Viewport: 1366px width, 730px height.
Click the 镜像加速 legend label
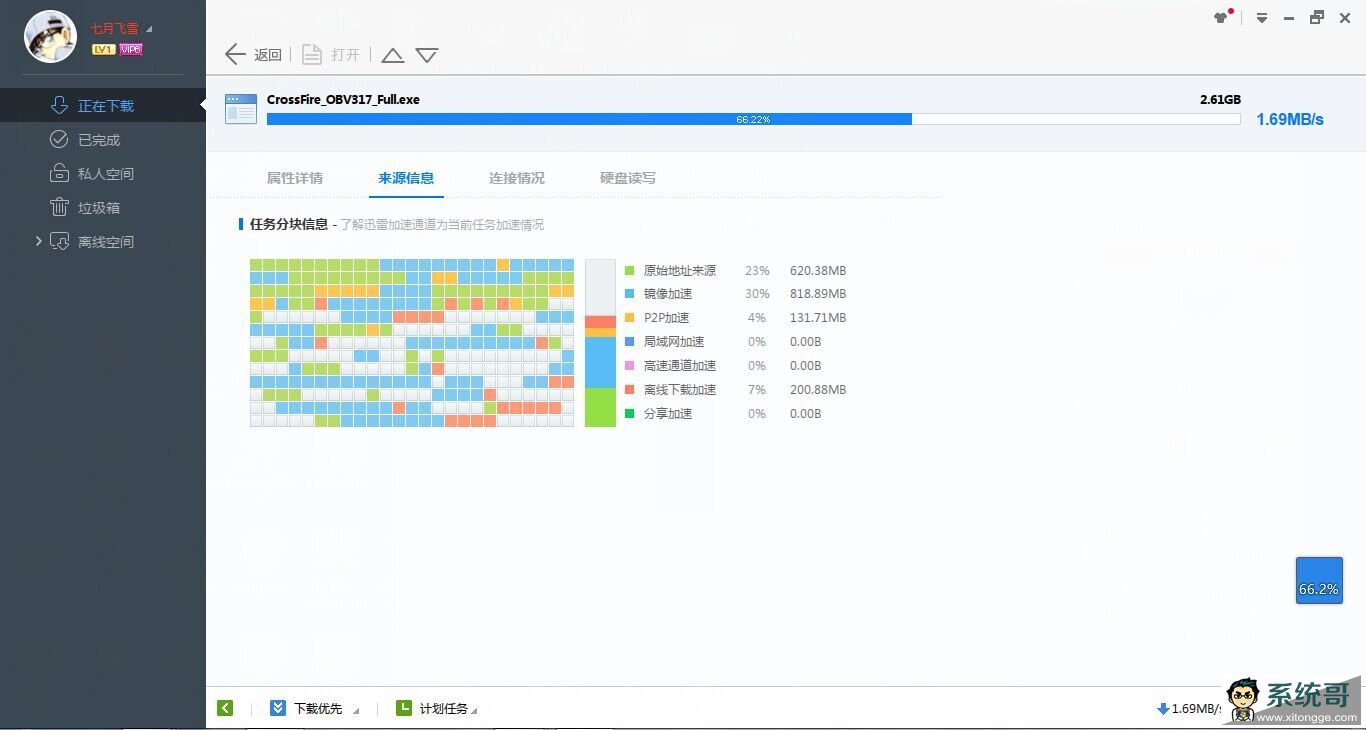668,294
